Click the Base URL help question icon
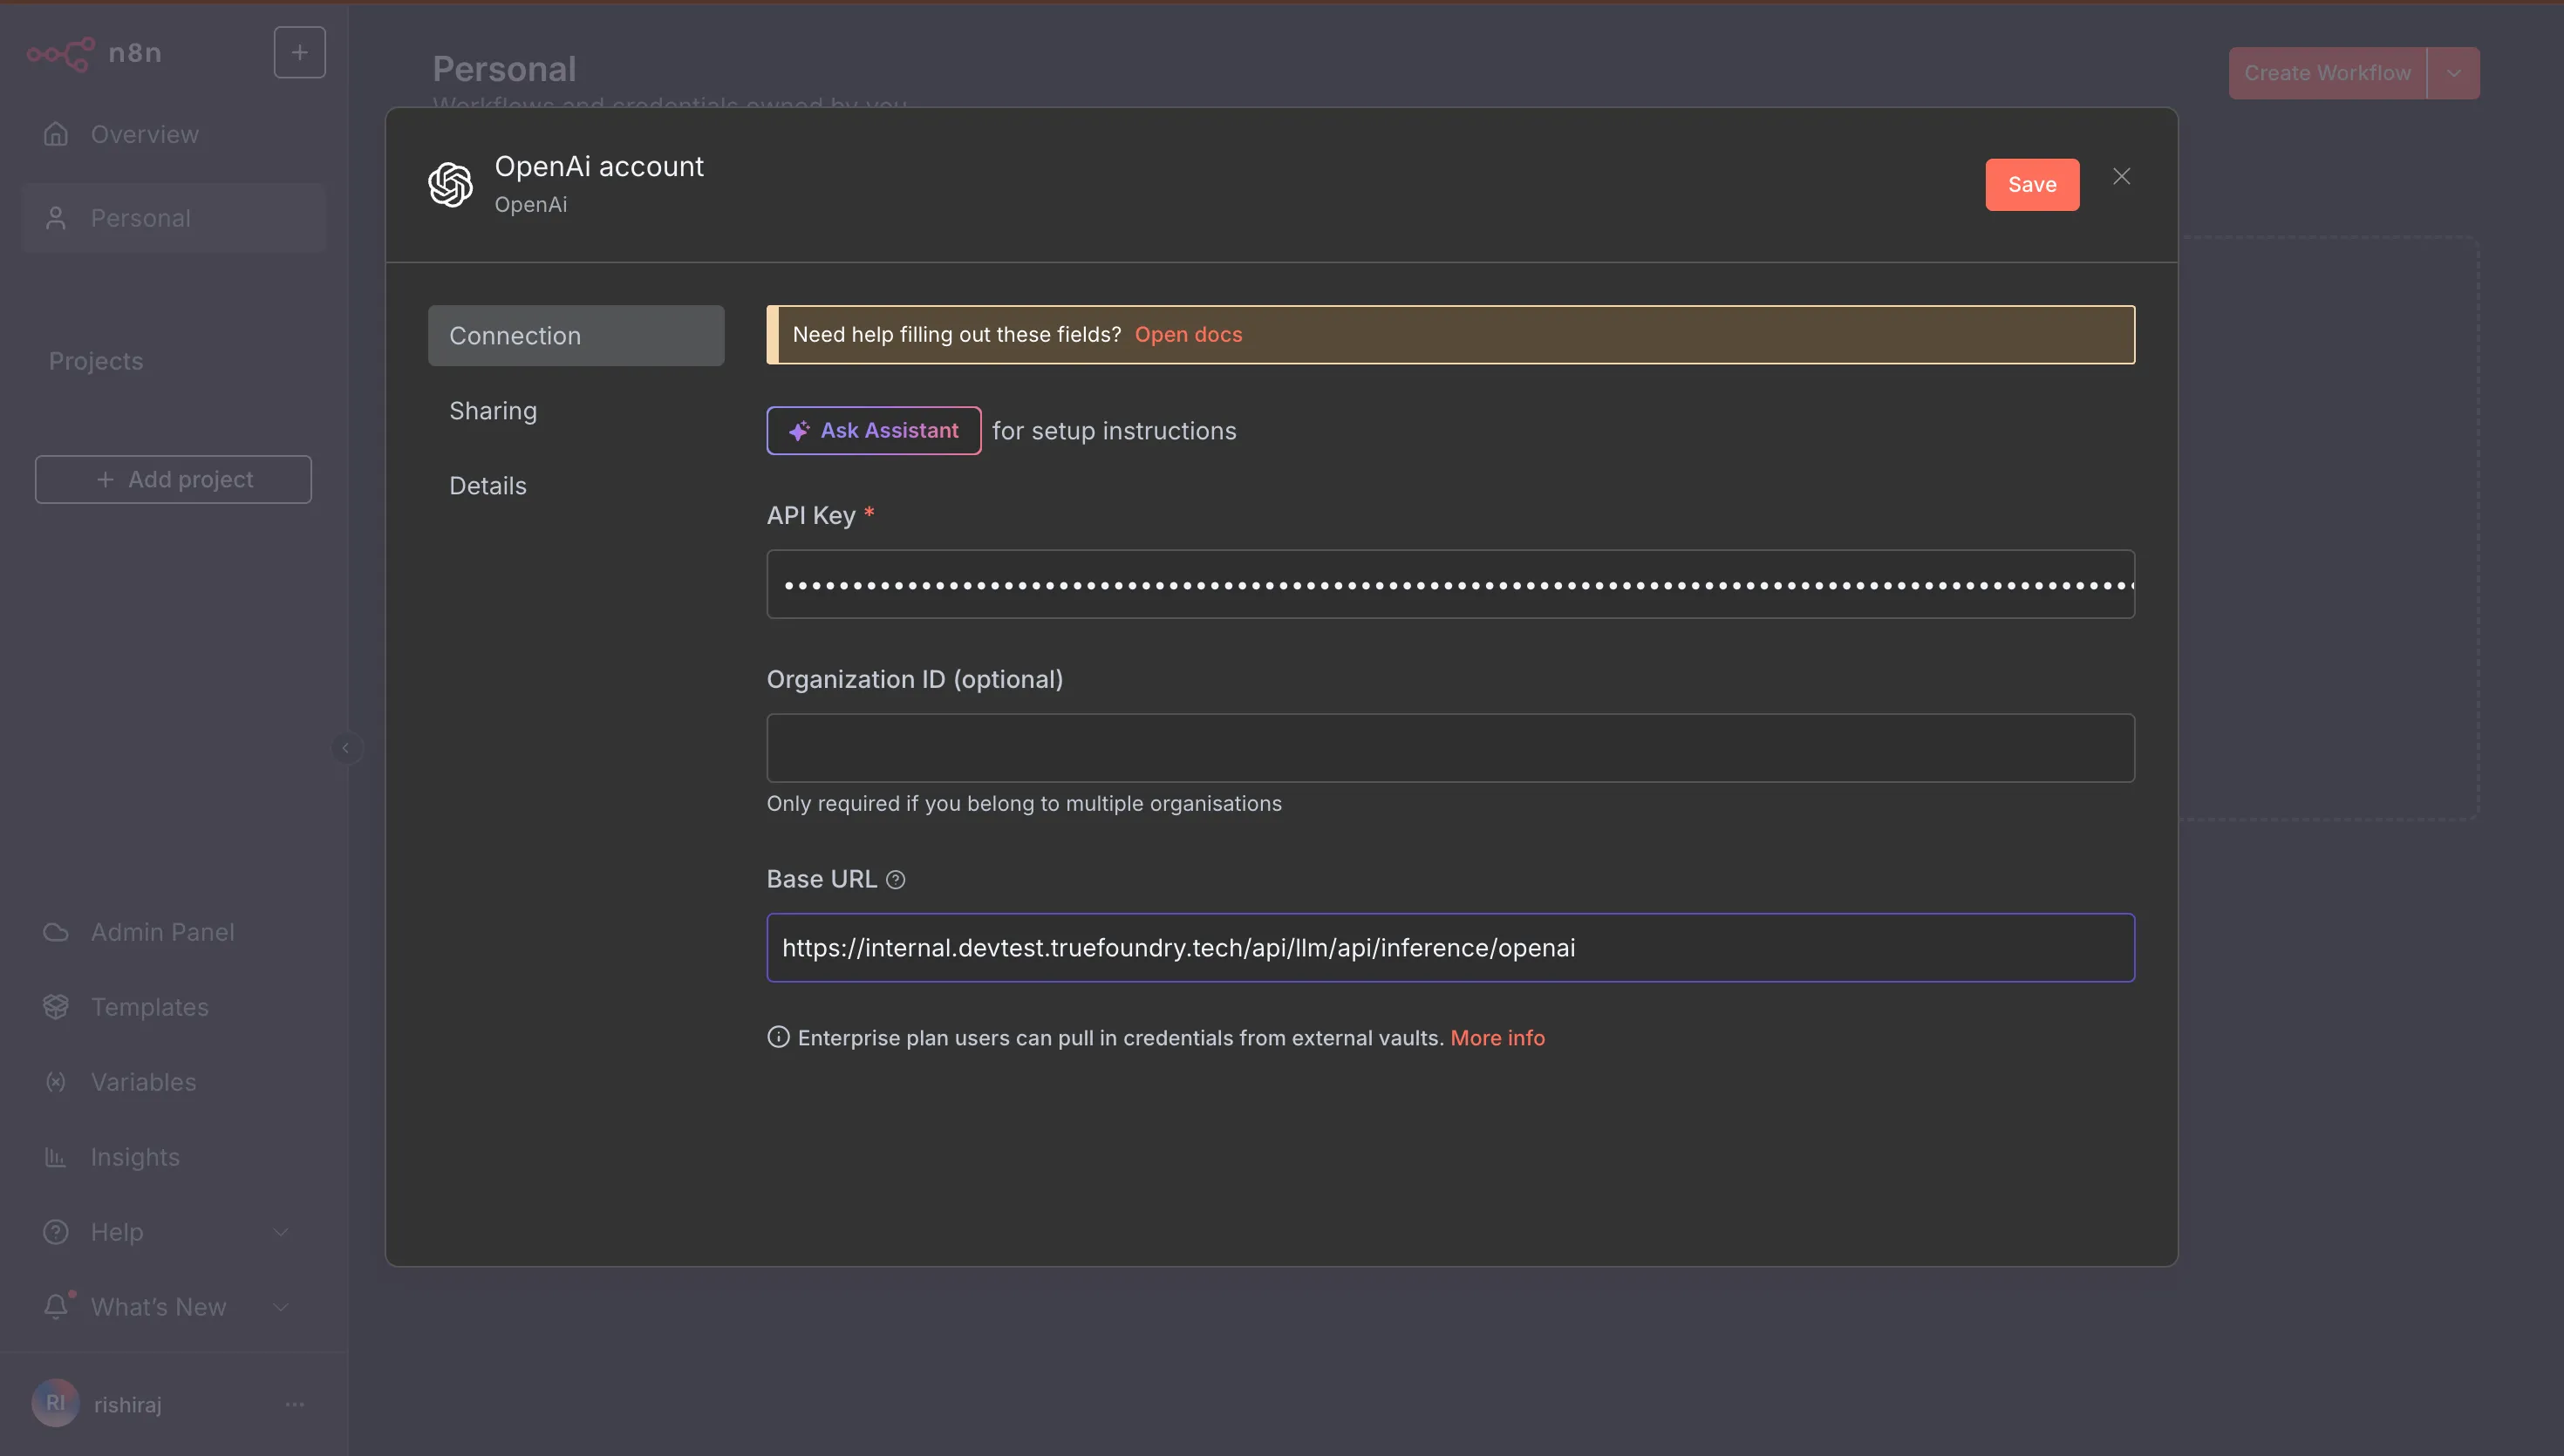Image resolution: width=2564 pixels, height=1456 pixels. [x=896, y=880]
